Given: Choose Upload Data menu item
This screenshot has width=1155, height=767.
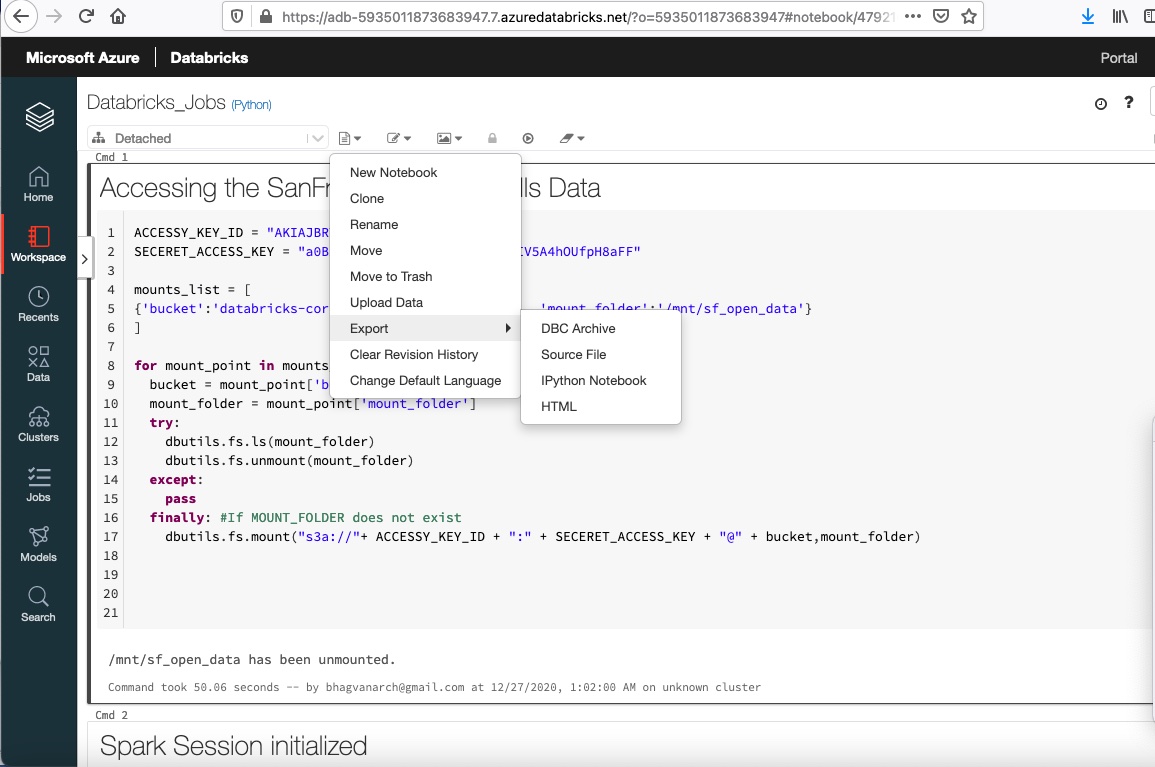Looking at the screenshot, I should click(425, 303).
